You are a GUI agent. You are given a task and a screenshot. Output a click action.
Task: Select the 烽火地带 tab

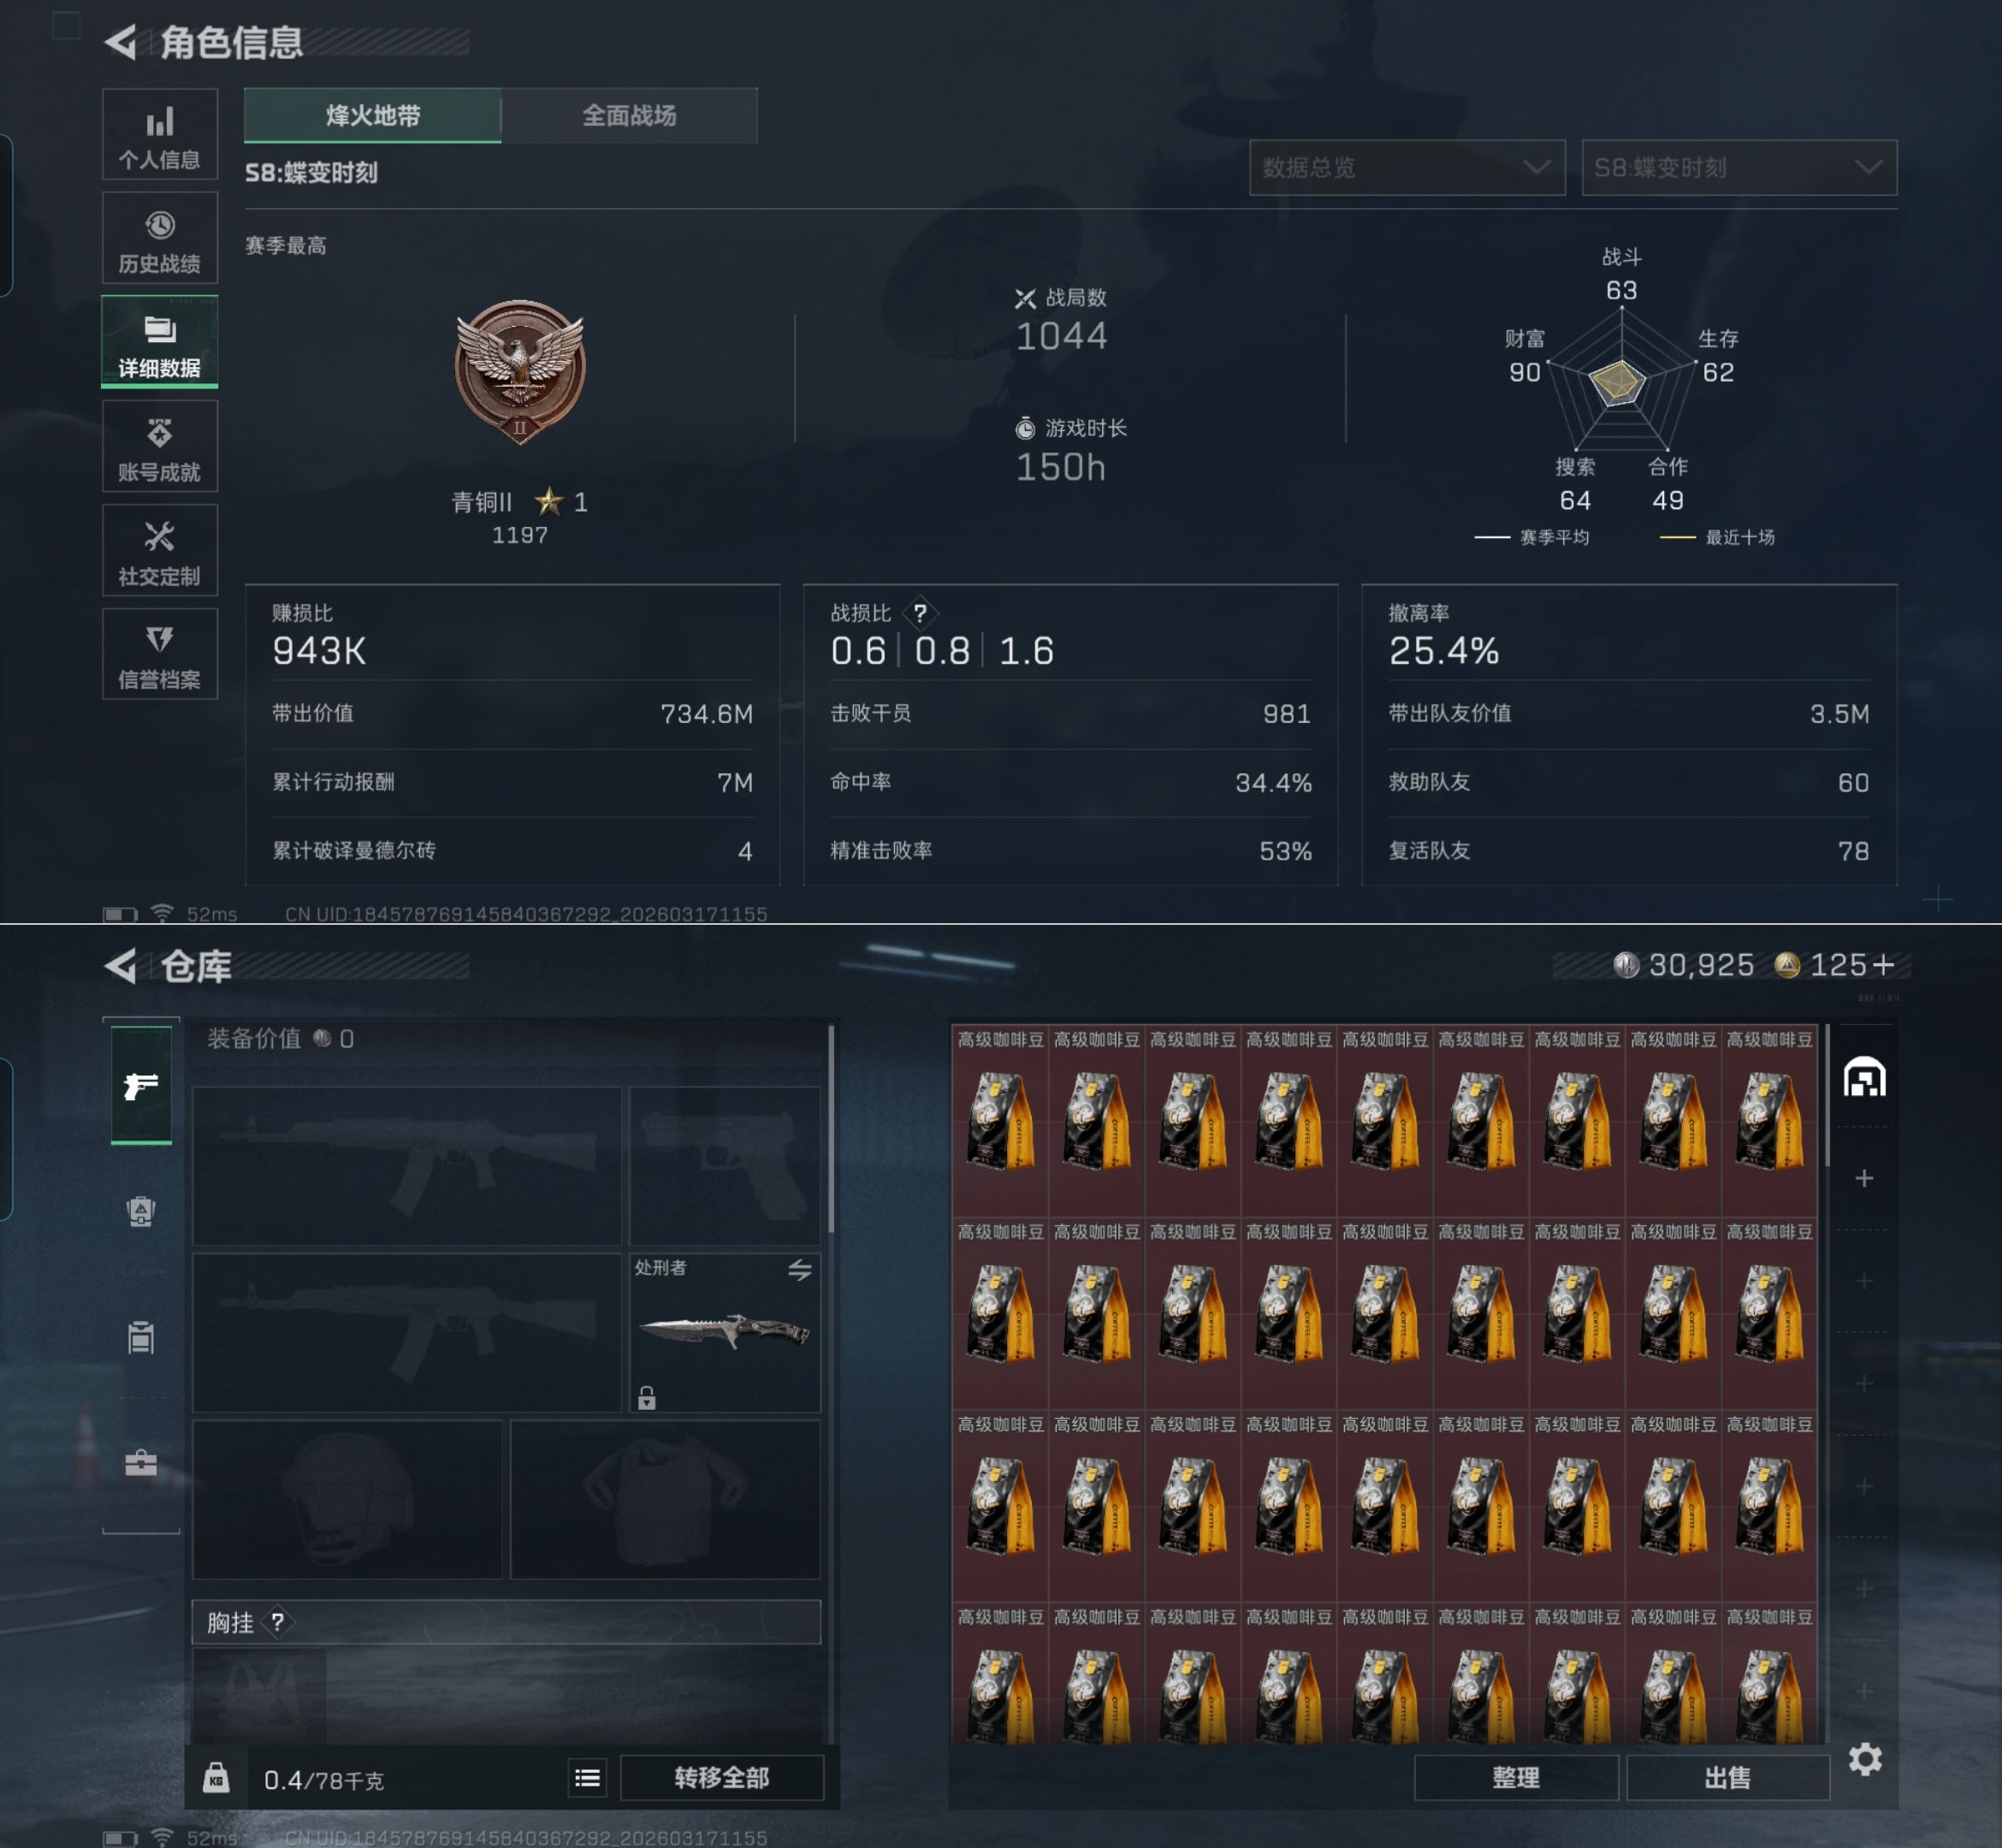[x=373, y=116]
